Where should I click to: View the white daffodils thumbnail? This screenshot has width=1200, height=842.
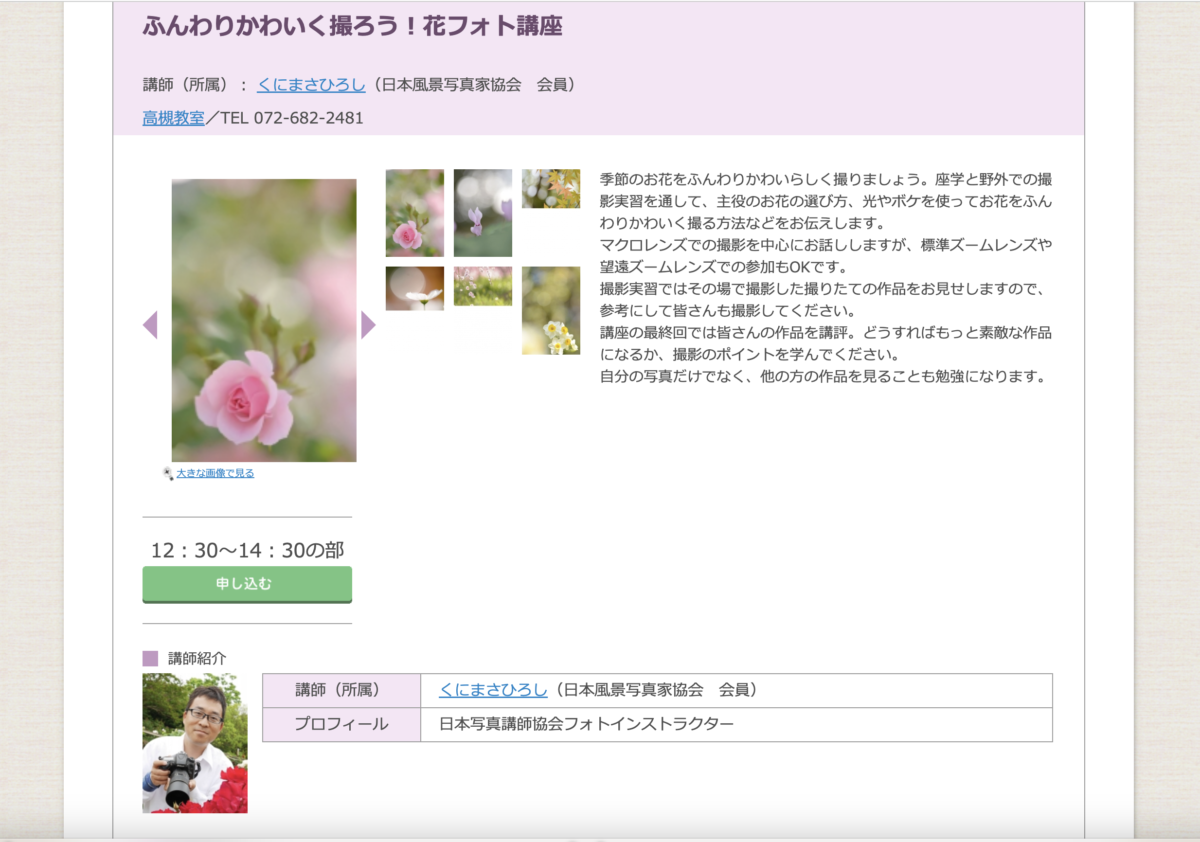click(550, 310)
